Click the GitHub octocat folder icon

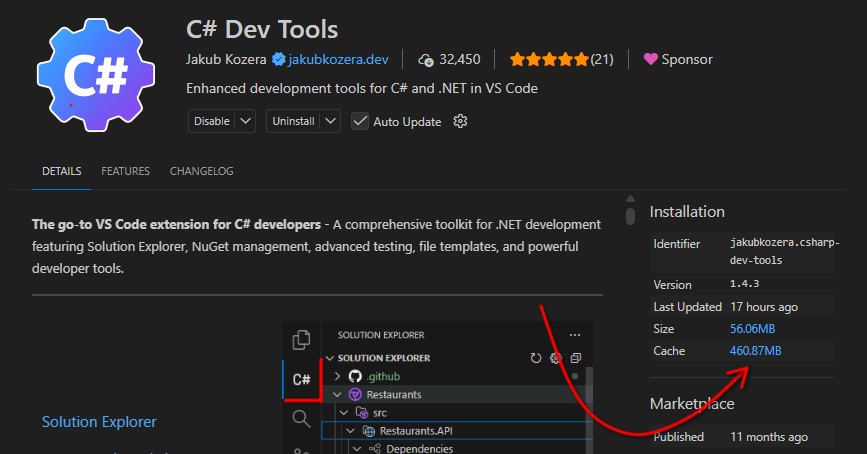coord(355,377)
